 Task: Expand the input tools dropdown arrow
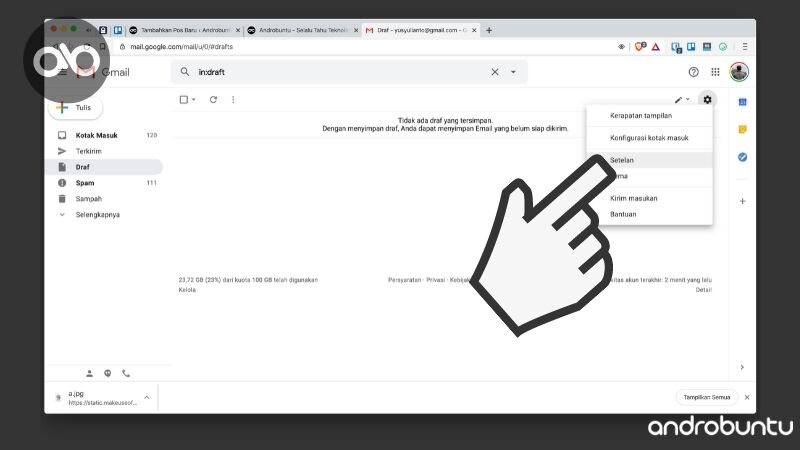[x=688, y=99]
